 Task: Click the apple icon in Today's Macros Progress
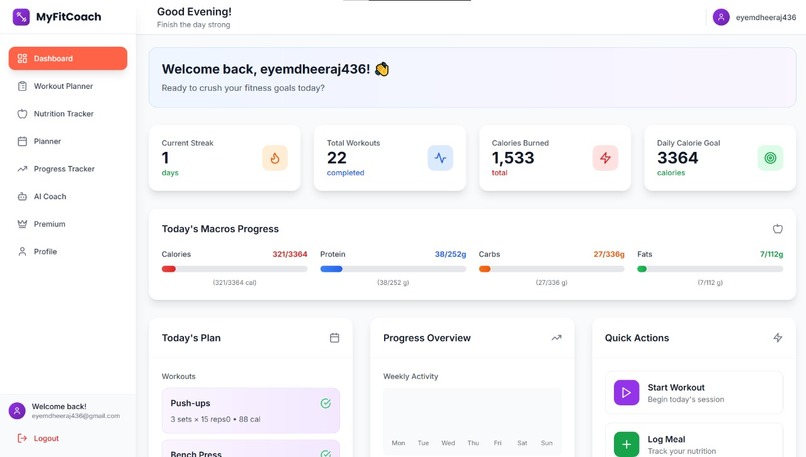pyautogui.click(x=778, y=229)
